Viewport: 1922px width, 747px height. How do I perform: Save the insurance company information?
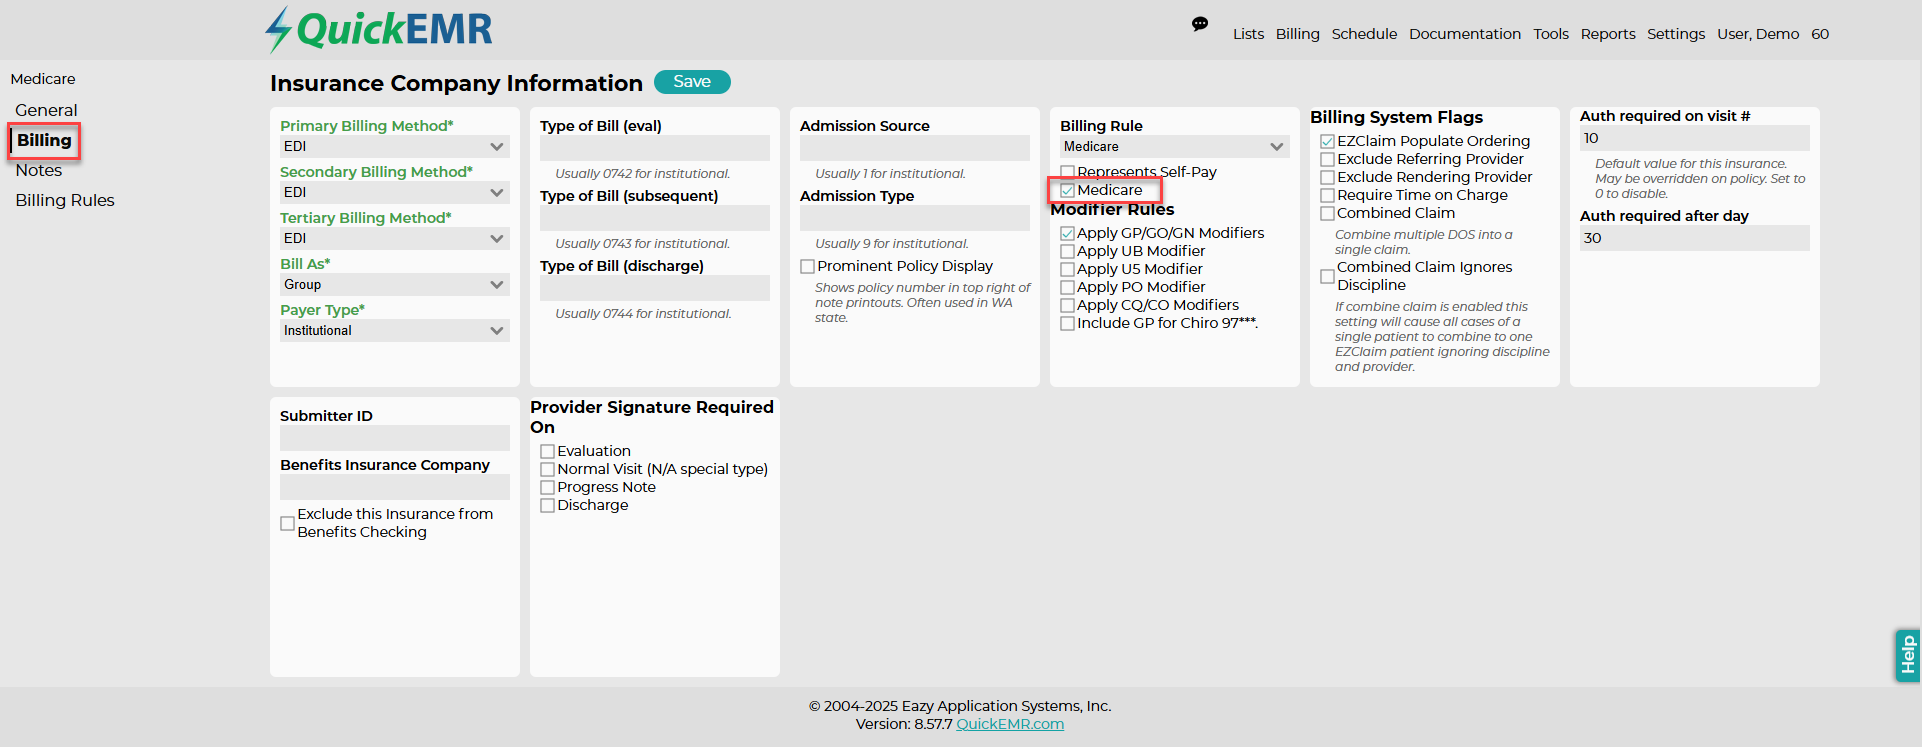click(x=692, y=82)
